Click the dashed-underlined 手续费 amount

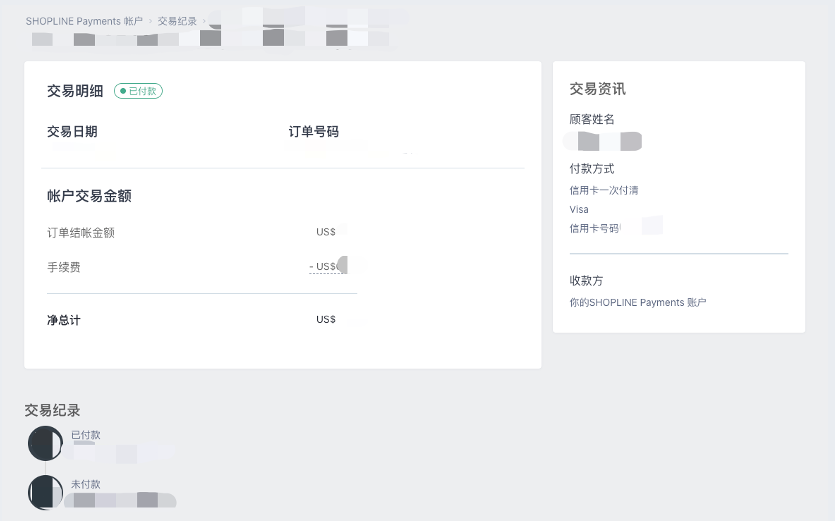point(328,266)
